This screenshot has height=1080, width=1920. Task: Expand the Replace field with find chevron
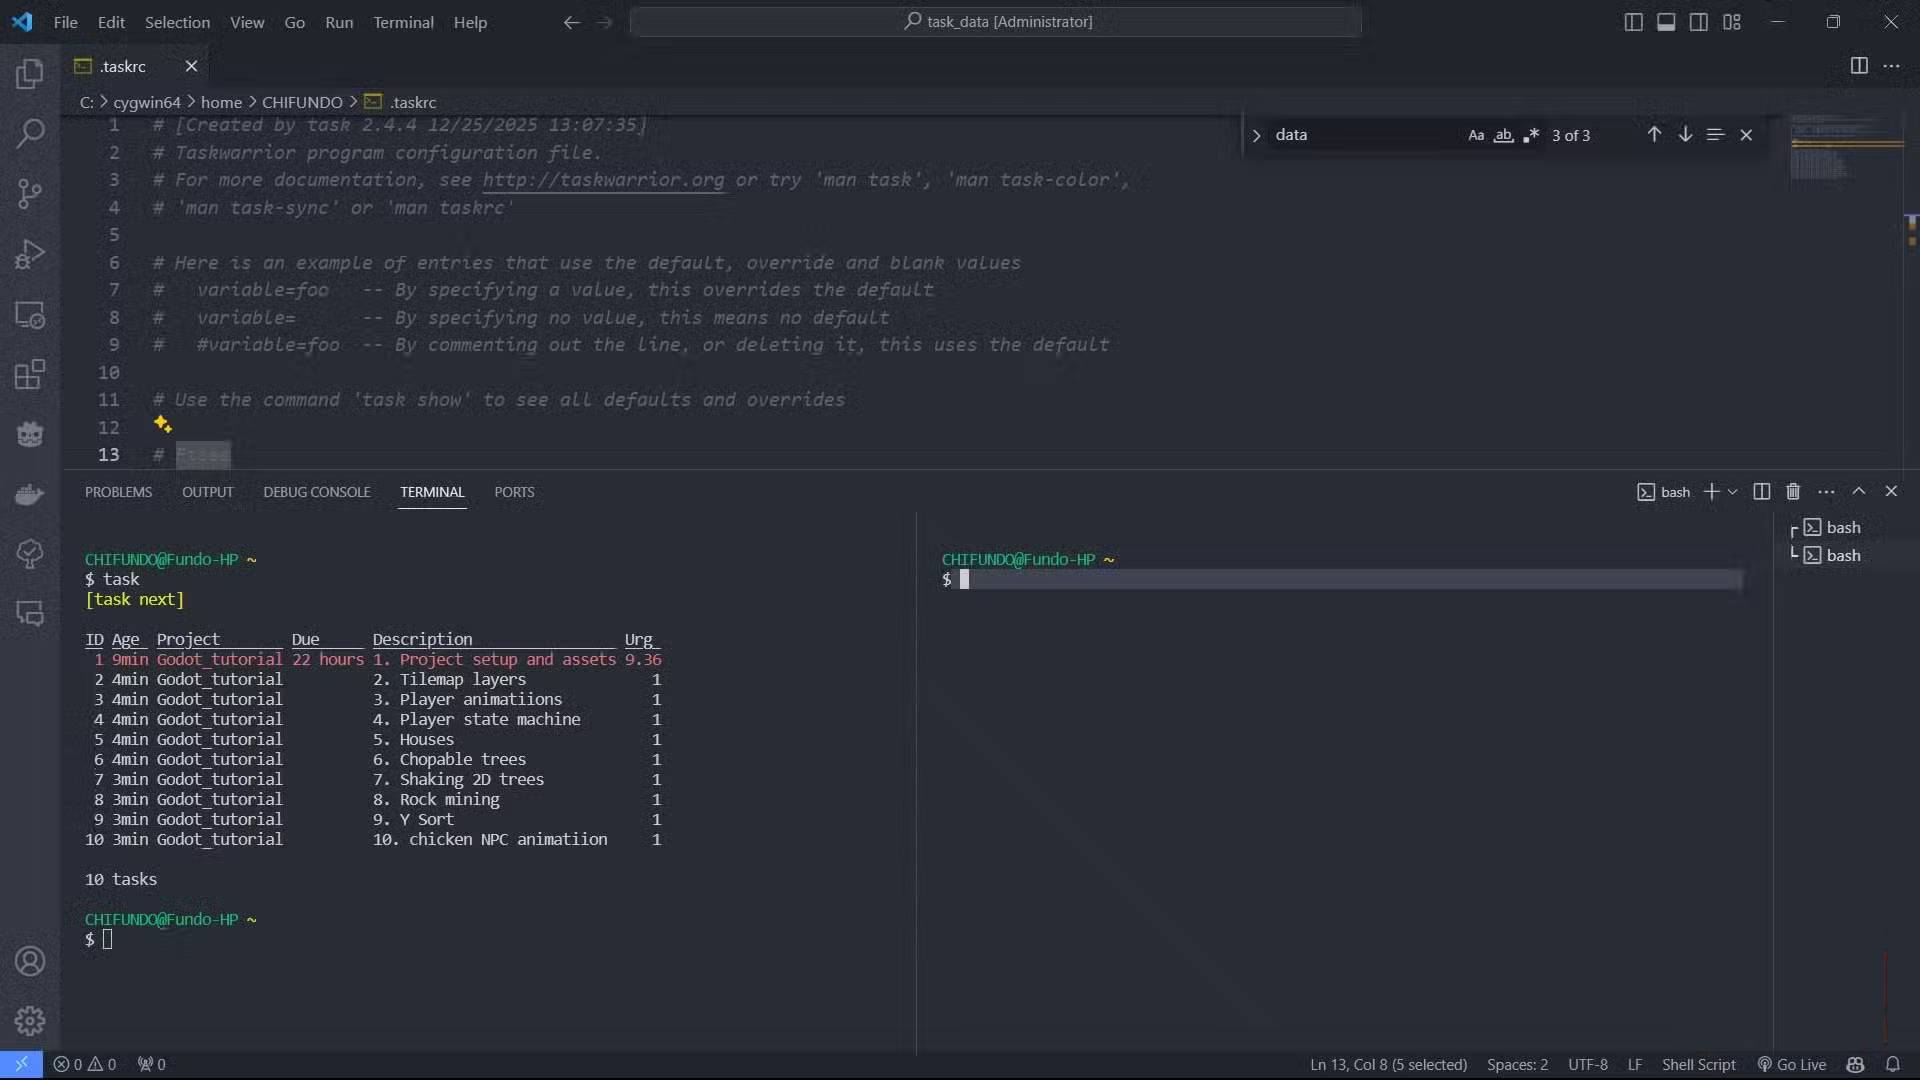(1257, 135)
